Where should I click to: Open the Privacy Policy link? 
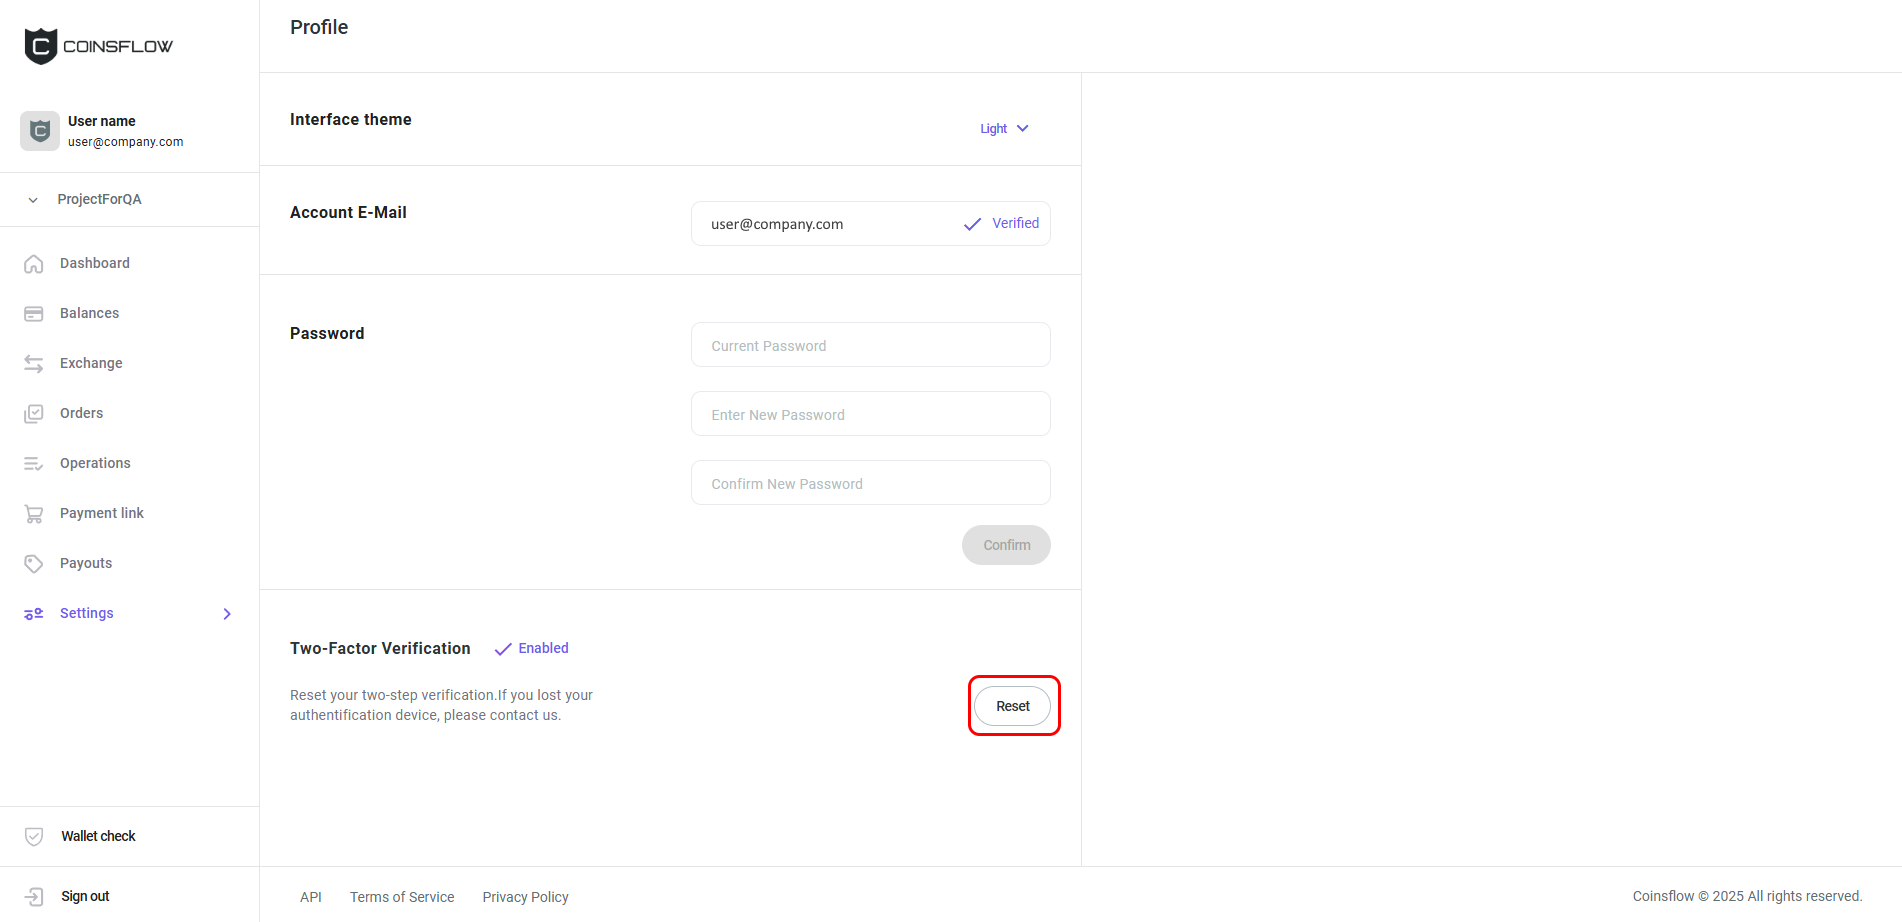(x=525, y=897)
